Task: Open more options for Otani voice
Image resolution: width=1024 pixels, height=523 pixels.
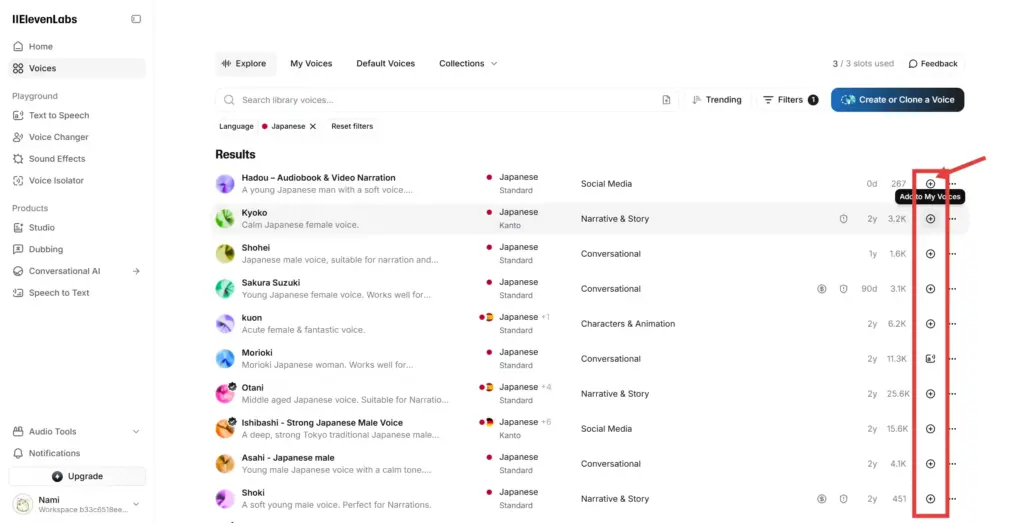Action: (x=953, y=394)
